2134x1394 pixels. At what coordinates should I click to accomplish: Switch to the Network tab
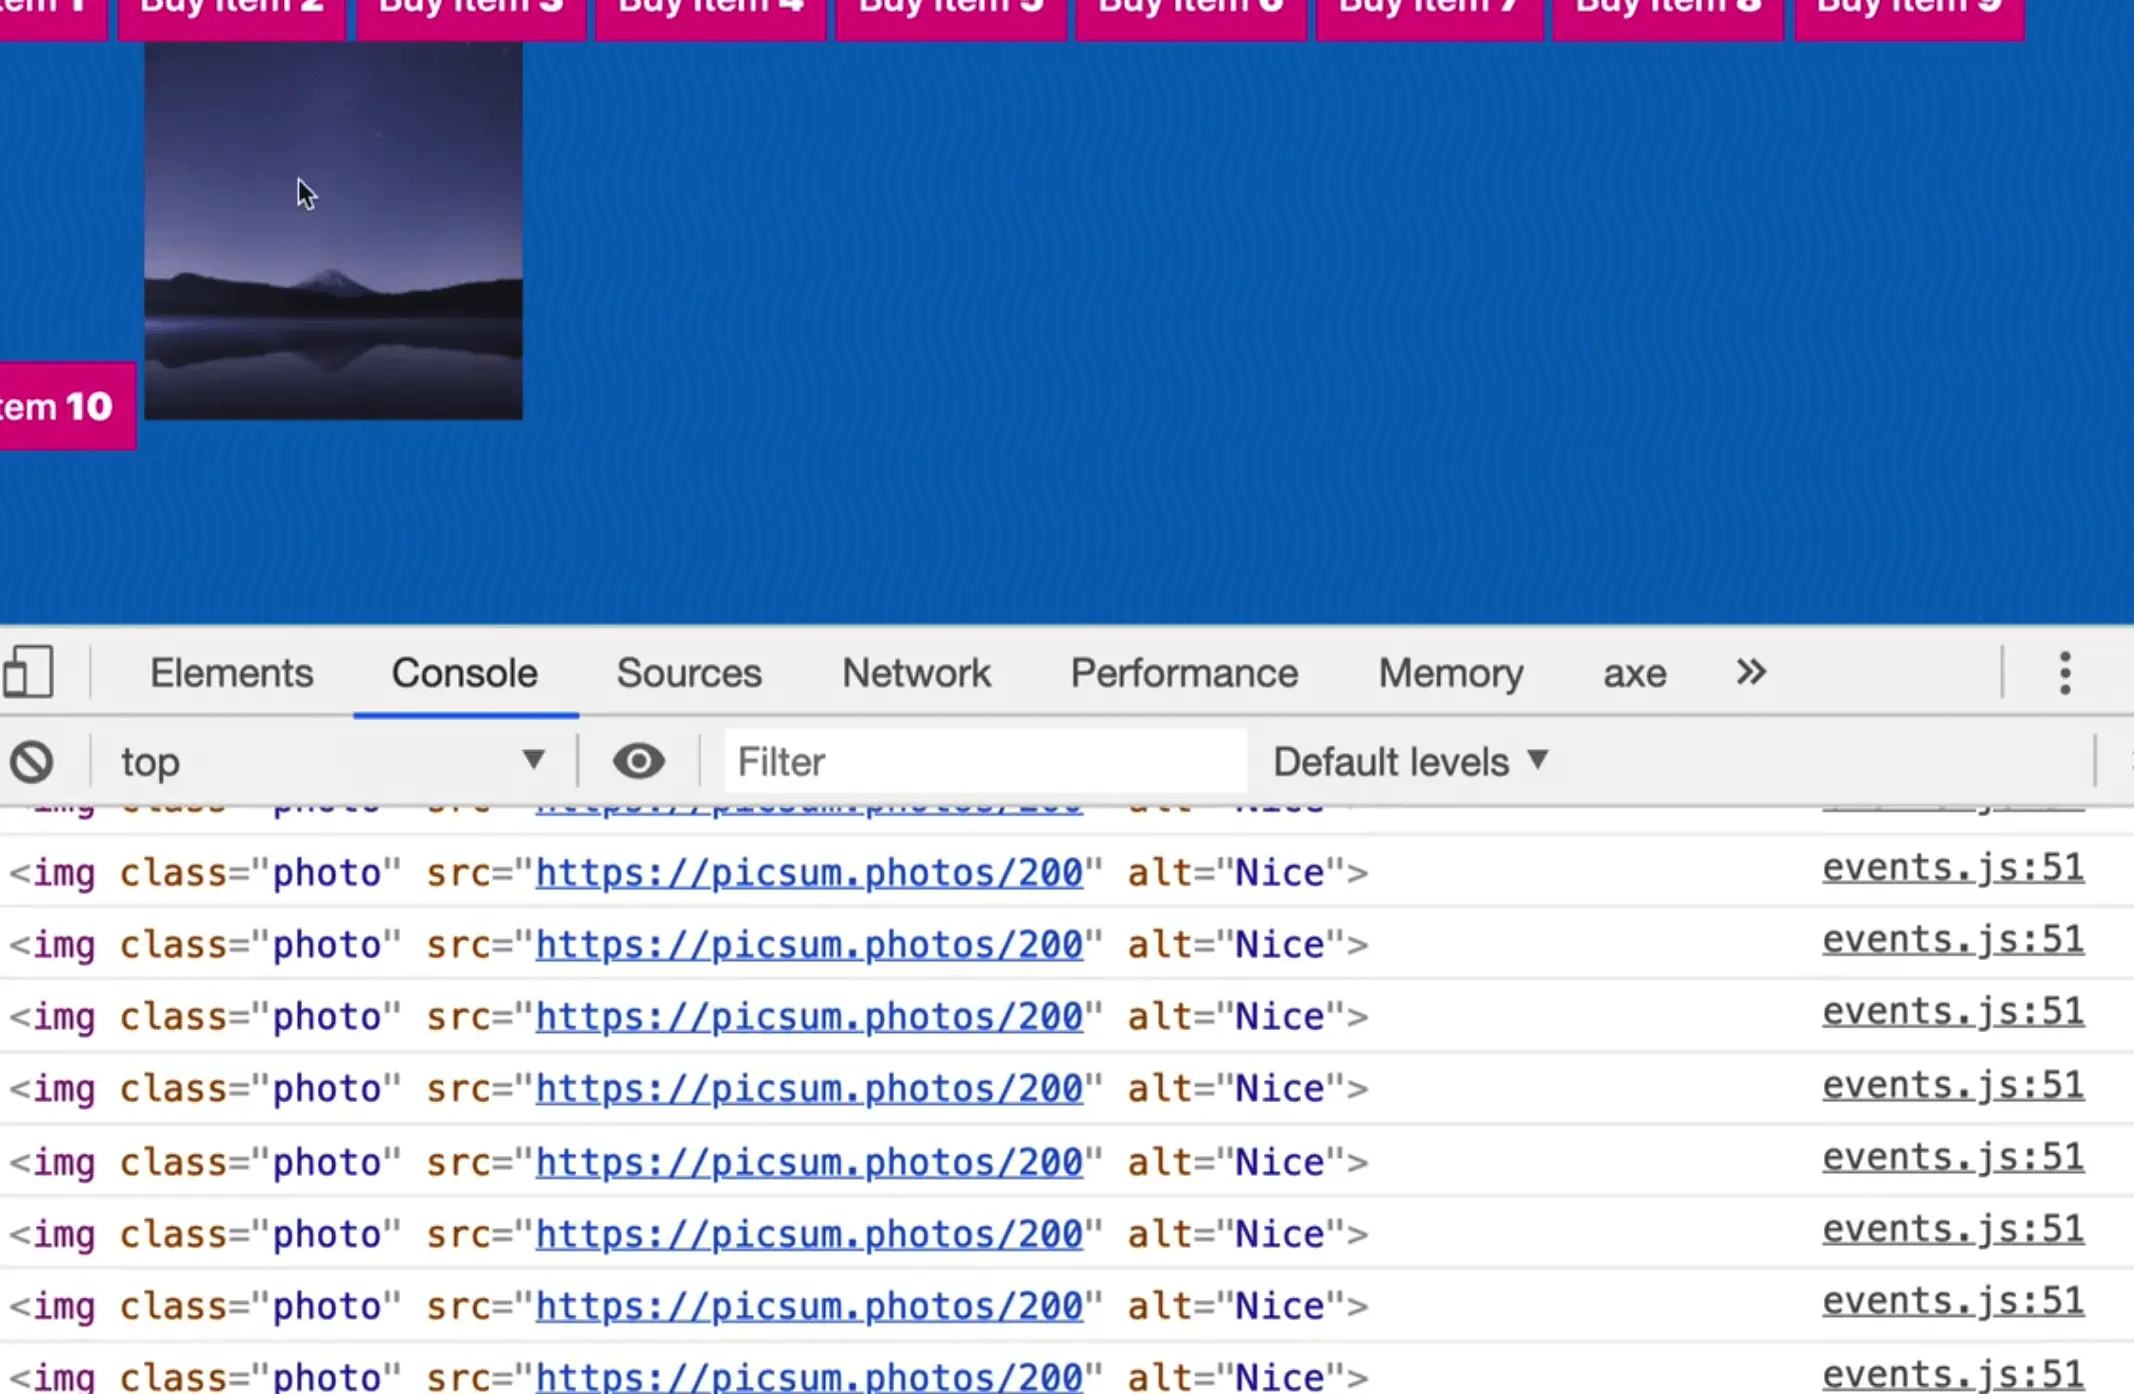coord(916,673)
